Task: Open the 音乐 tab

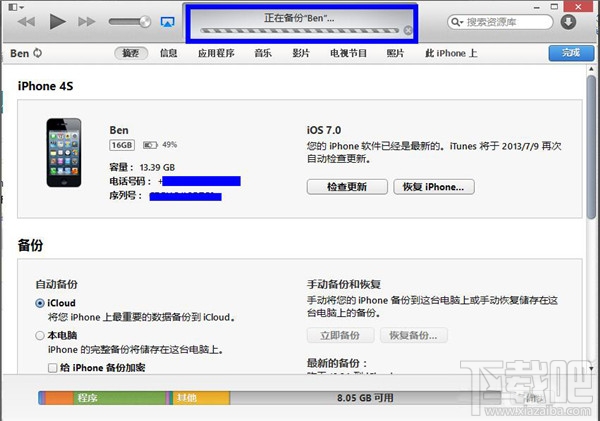Action: pos(263,53)
